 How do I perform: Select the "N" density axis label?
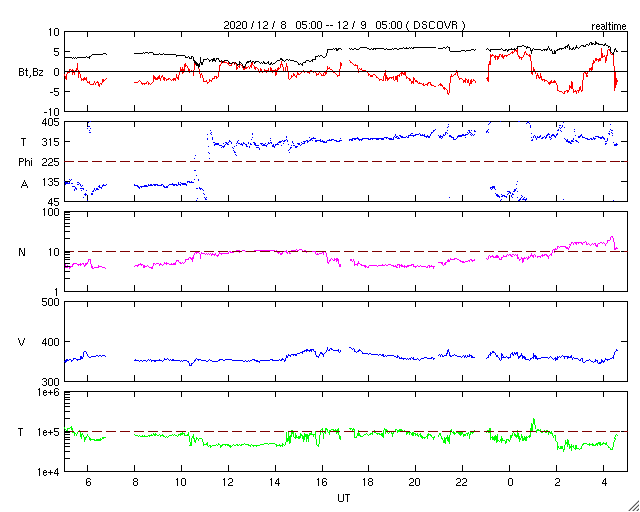coord(22,252)
